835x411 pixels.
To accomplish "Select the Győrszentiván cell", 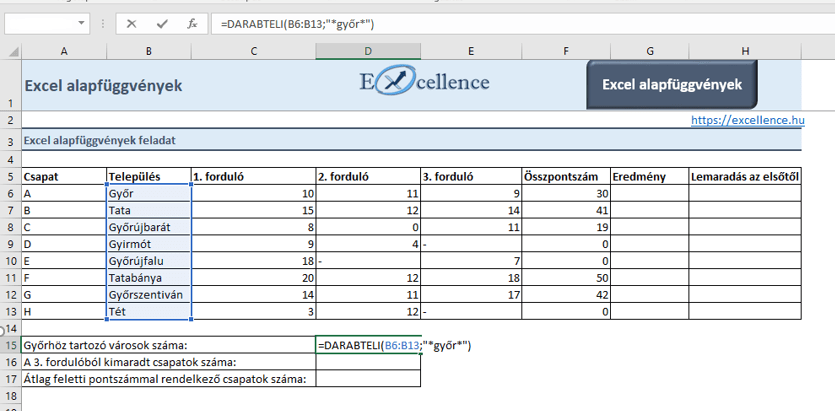I will coord(149,294).
